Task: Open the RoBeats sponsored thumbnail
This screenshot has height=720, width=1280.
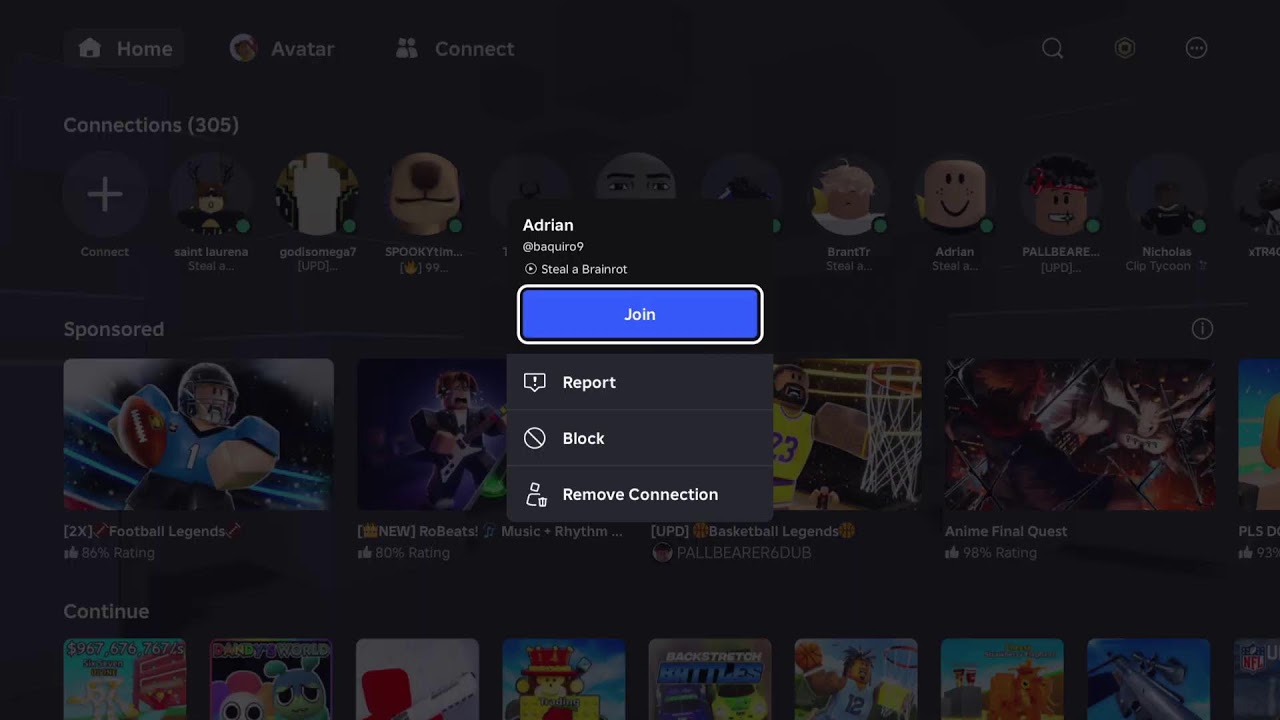Action: pyautogui.click(x=432, y=434)
